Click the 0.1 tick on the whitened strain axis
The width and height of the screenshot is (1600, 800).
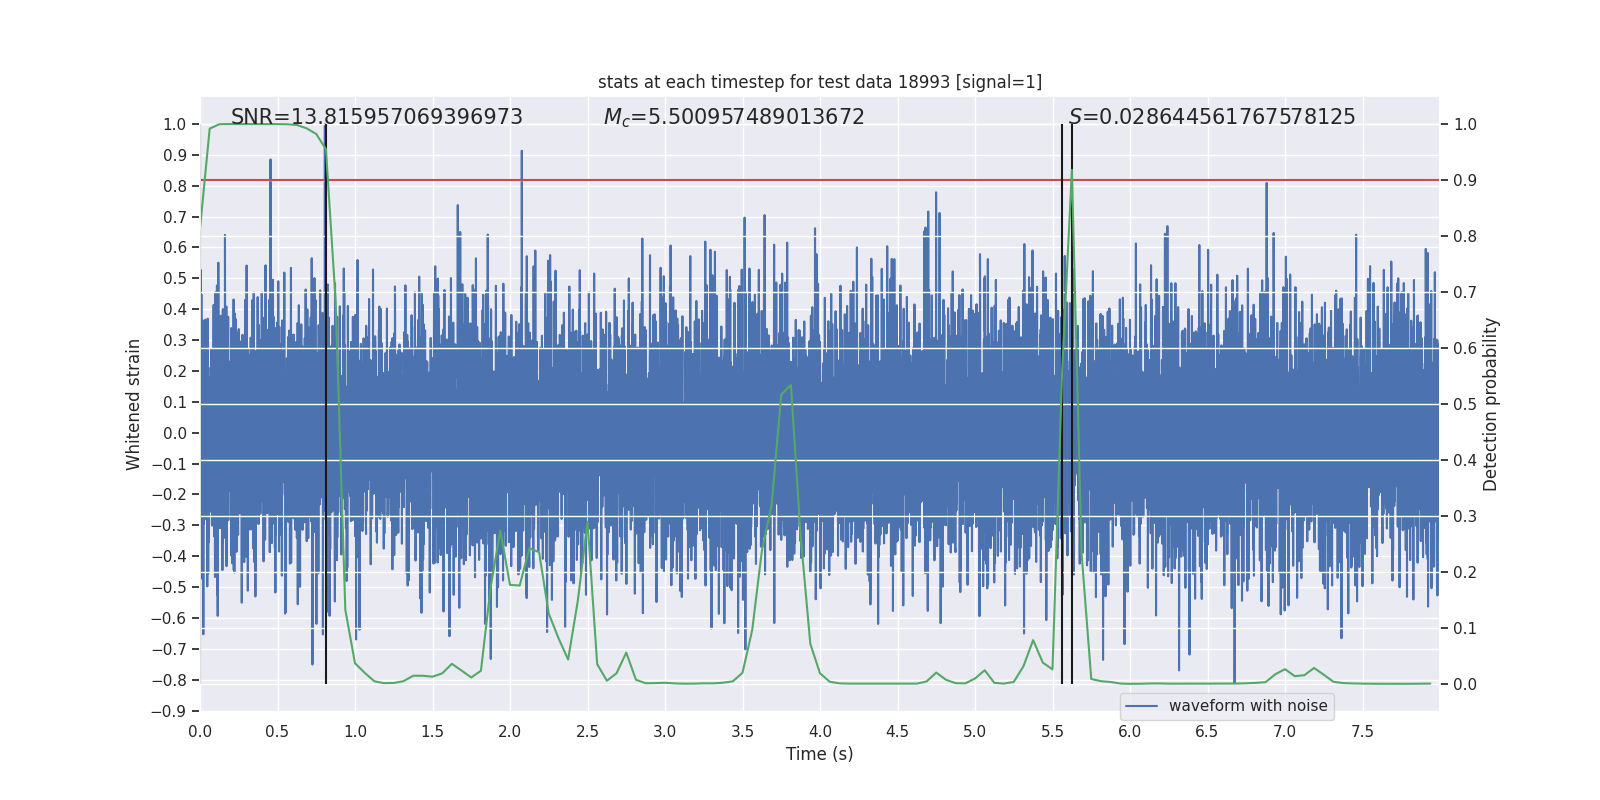tap(175, 403)
